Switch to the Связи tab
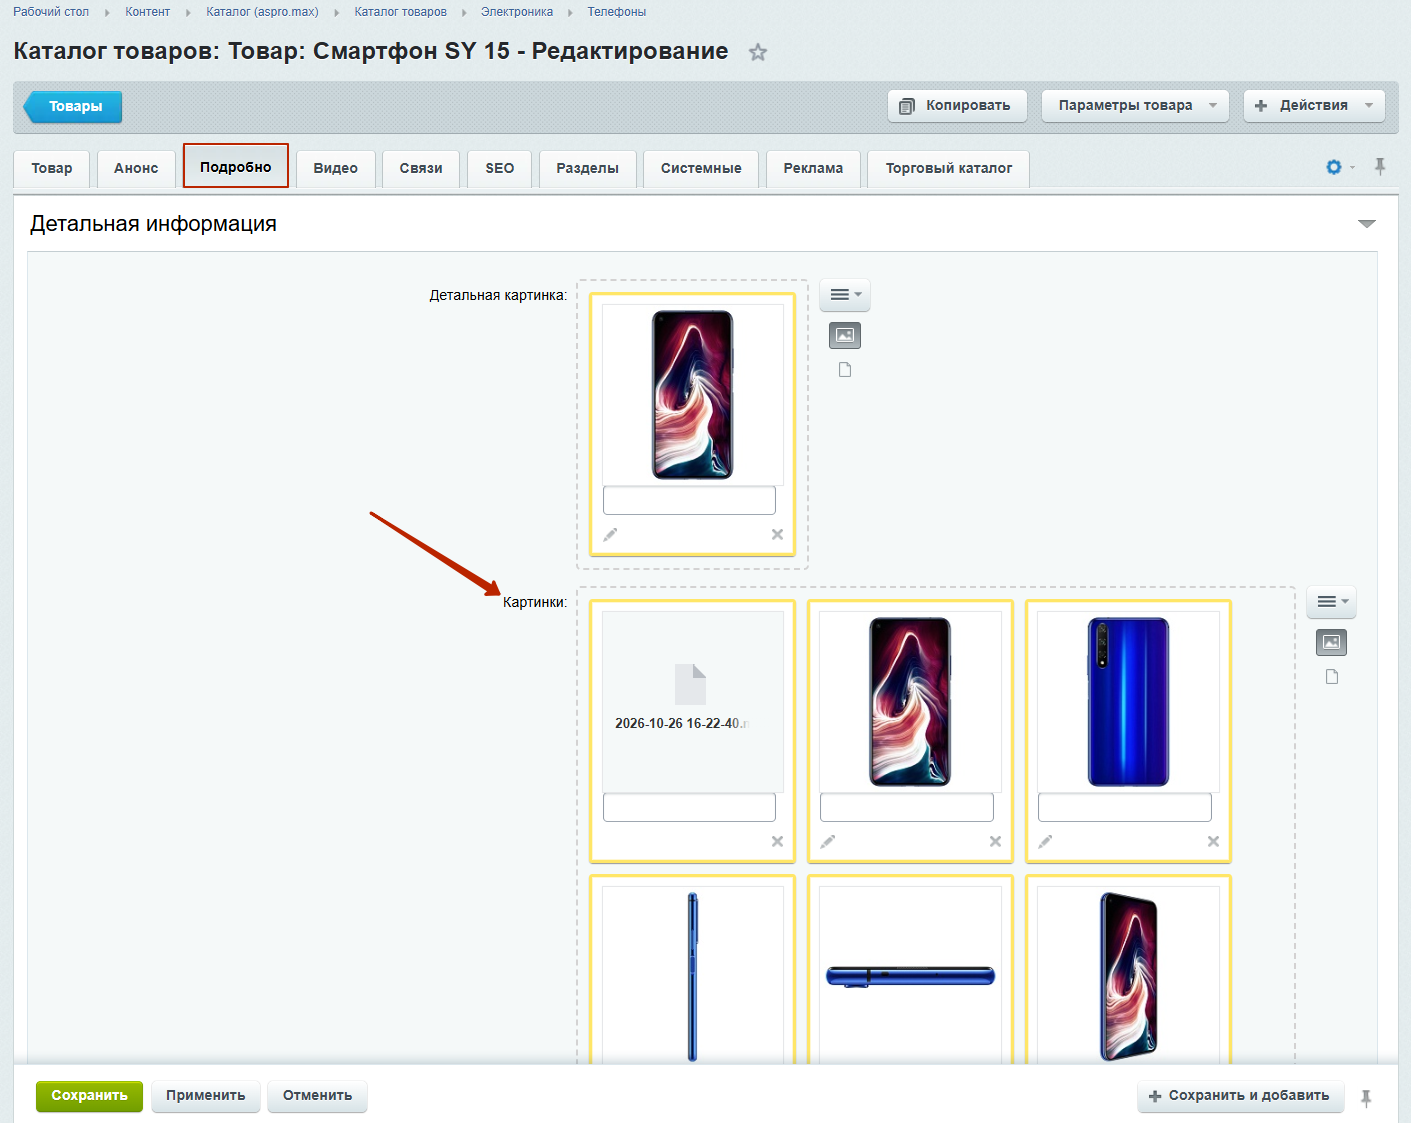The height and width of the screenshot is (1123, 1411). coord(421,169)
